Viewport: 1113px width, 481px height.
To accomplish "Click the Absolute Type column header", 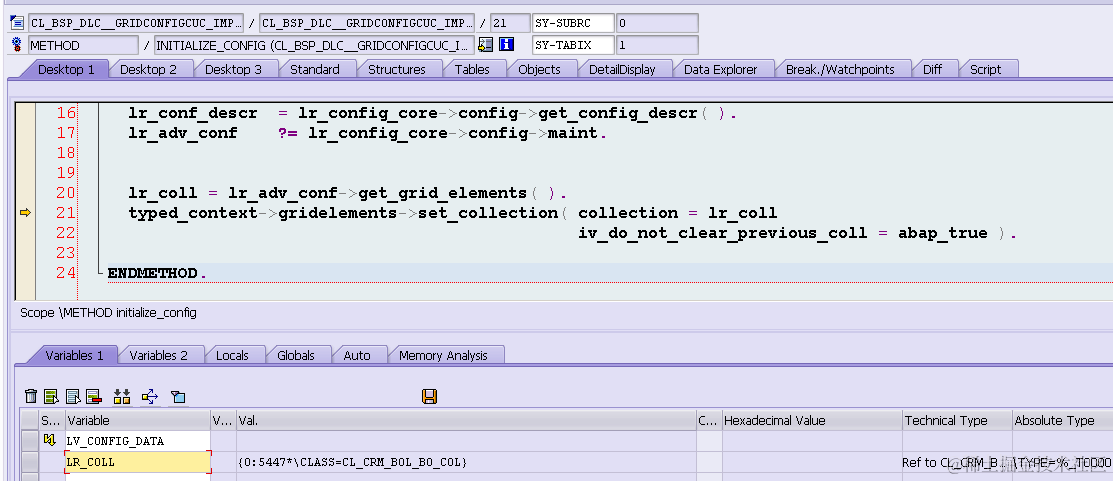I will click(1062, 420).
